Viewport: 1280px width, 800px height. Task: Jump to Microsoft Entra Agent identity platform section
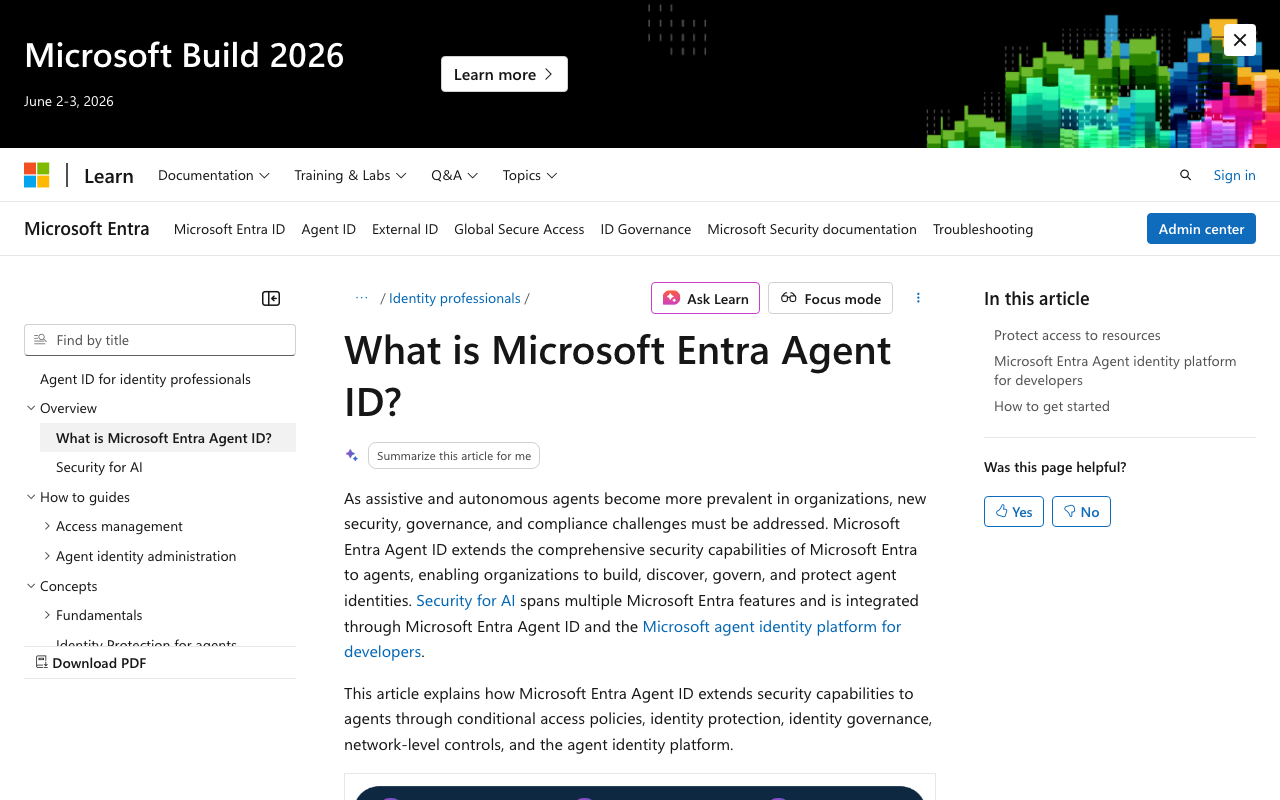tap(1115, 370)
